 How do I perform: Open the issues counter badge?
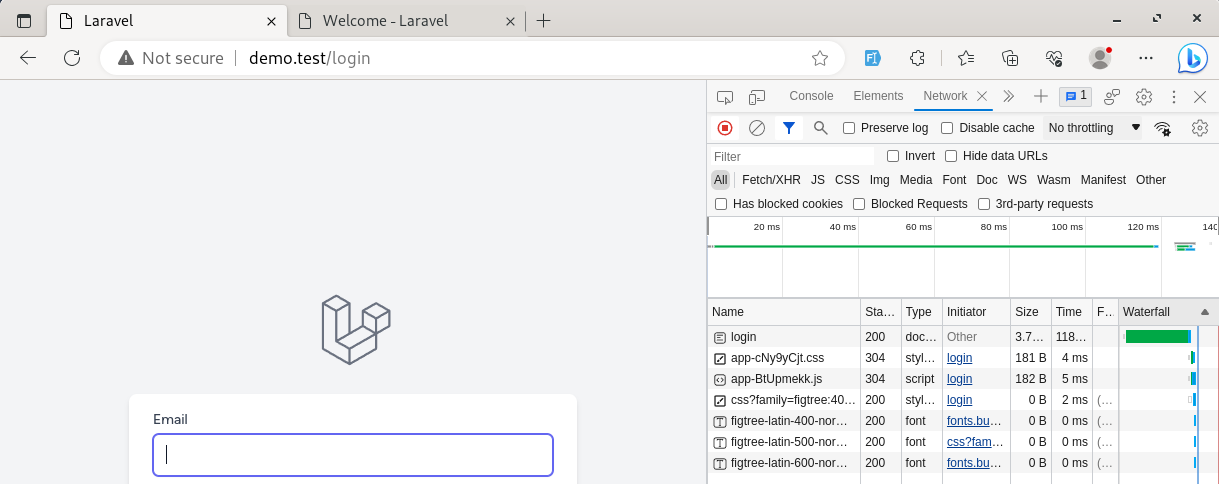point(1076,96)
